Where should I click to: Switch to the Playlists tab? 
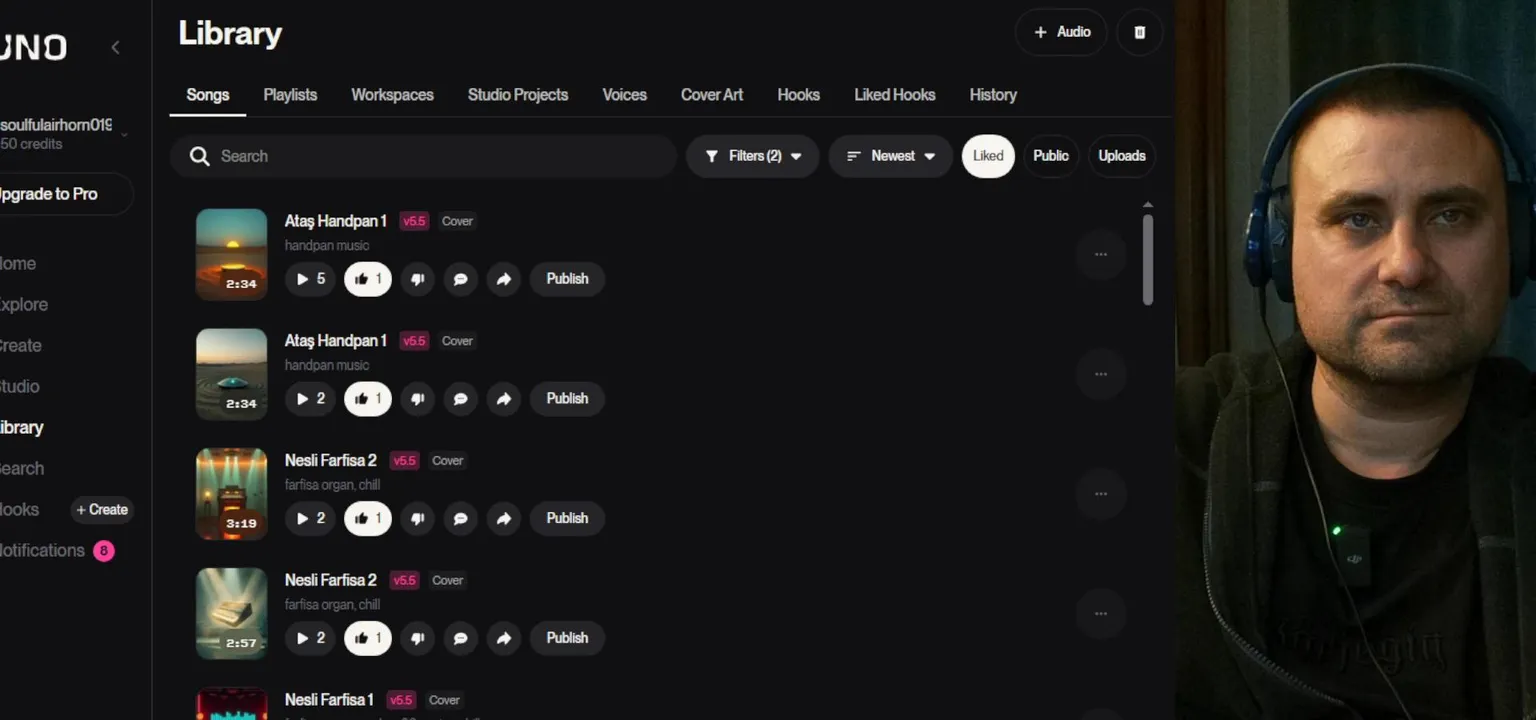pyautogui.click(x=290, y=95)
